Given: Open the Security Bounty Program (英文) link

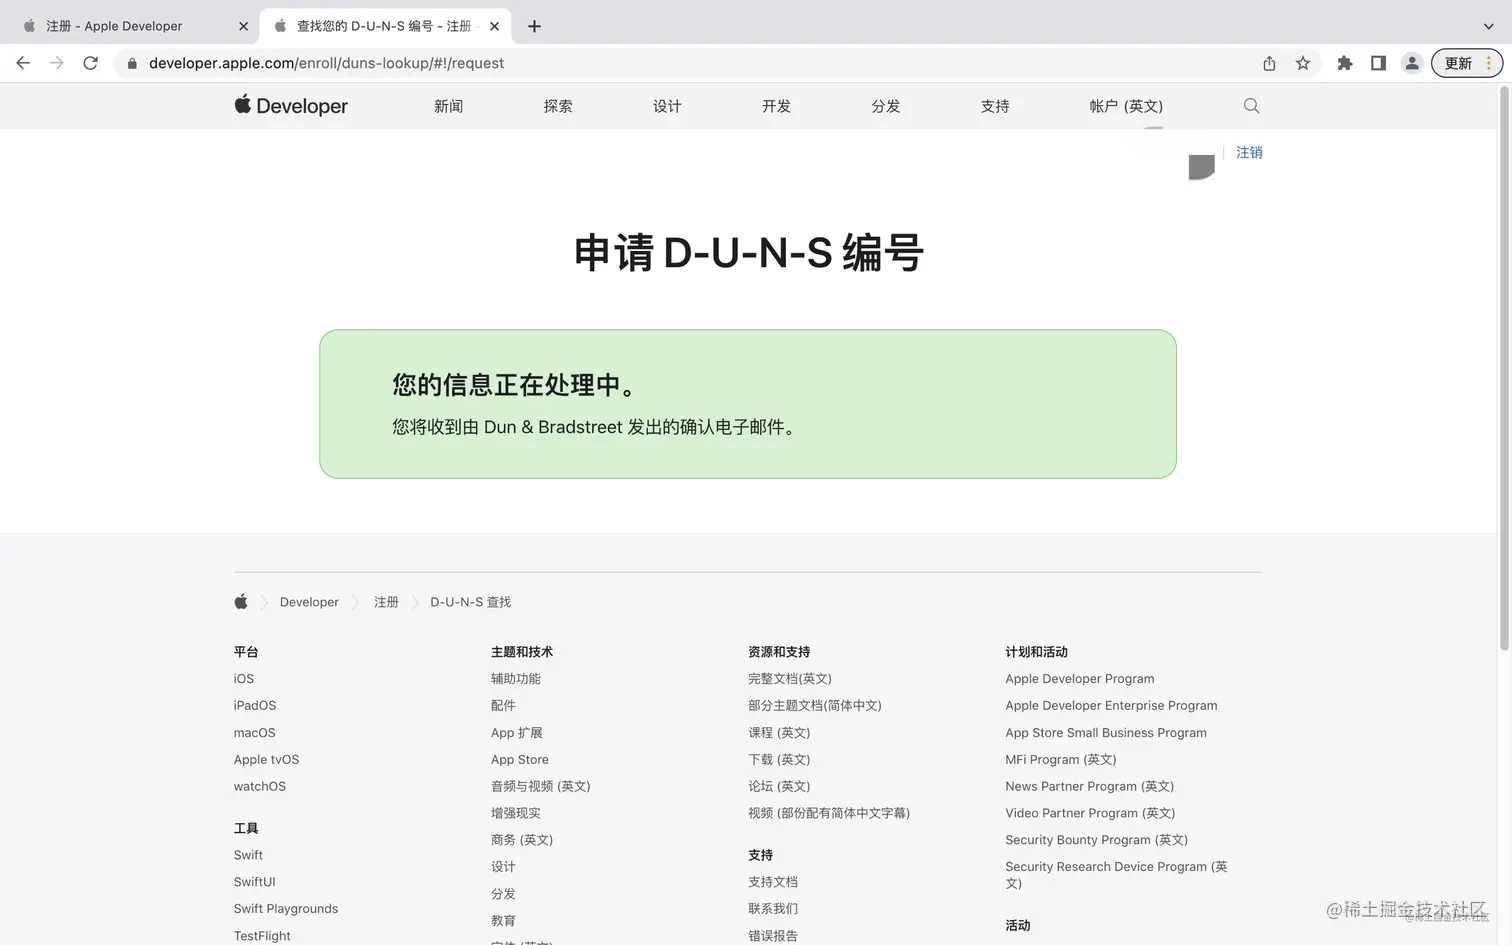Looking at the screenshot, I should (x=1097, y=840).
